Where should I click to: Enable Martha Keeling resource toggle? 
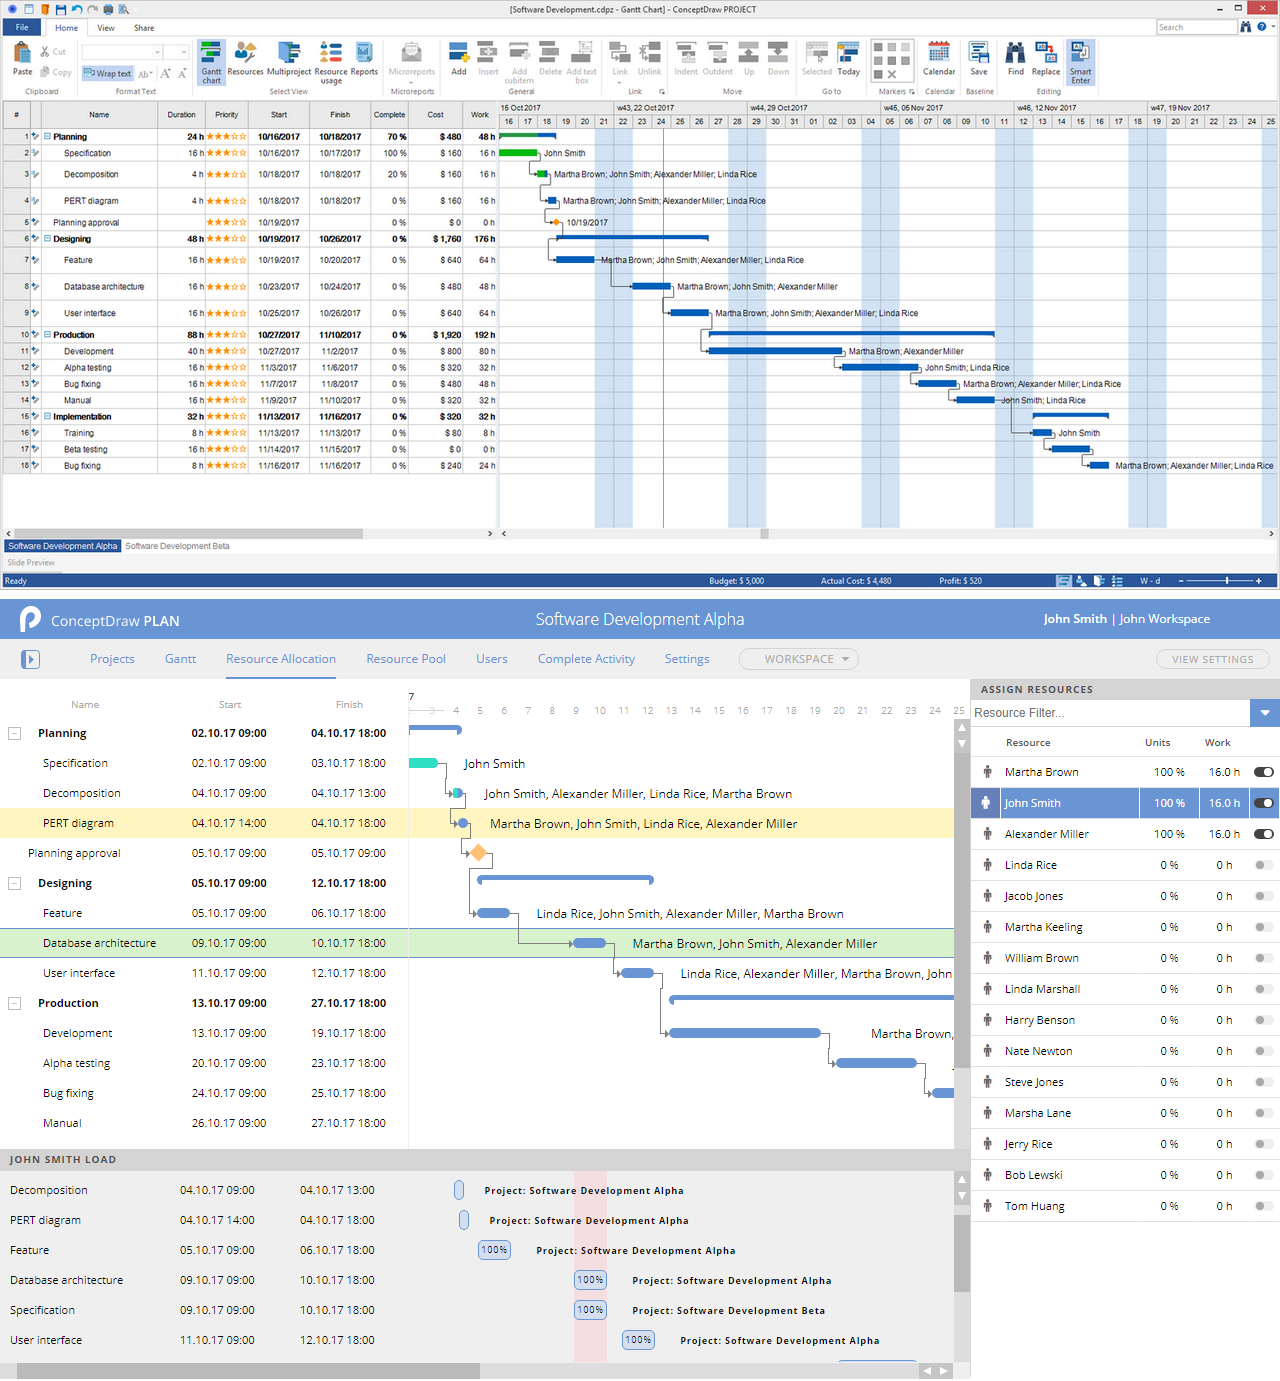click(x=1264, y=927)
